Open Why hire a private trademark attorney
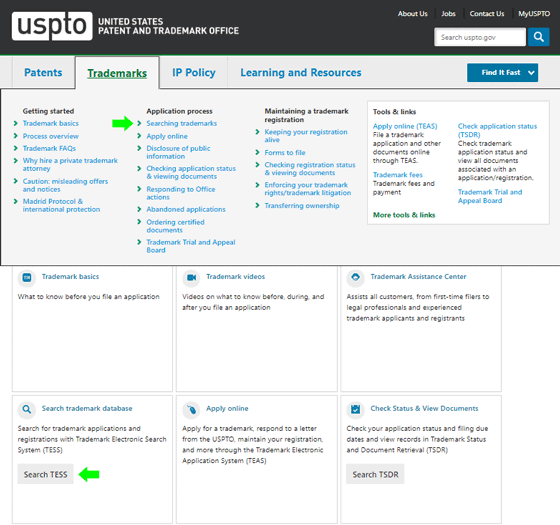This screenshot has width=560, height=525. coord(70,164)
